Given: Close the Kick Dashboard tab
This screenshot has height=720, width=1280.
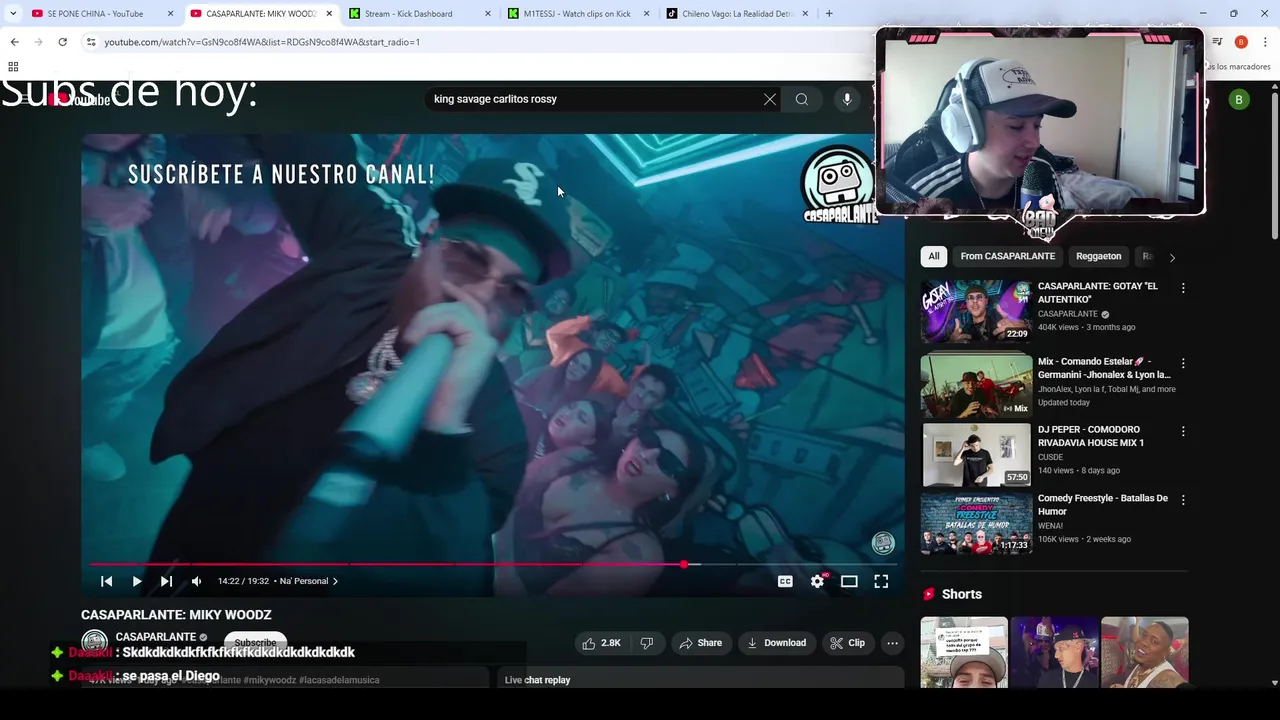Looking at the screenshot, I should point(488,14).
